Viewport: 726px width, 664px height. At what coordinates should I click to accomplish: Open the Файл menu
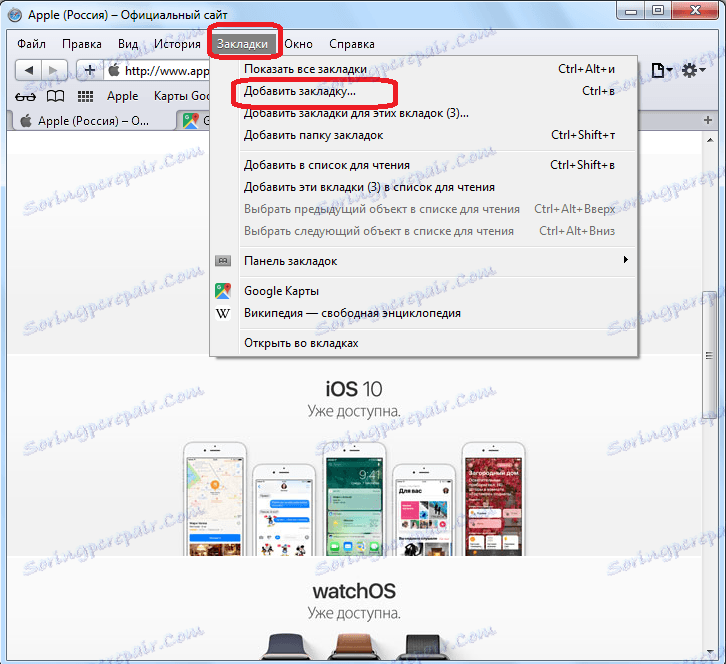click(31, 44)
